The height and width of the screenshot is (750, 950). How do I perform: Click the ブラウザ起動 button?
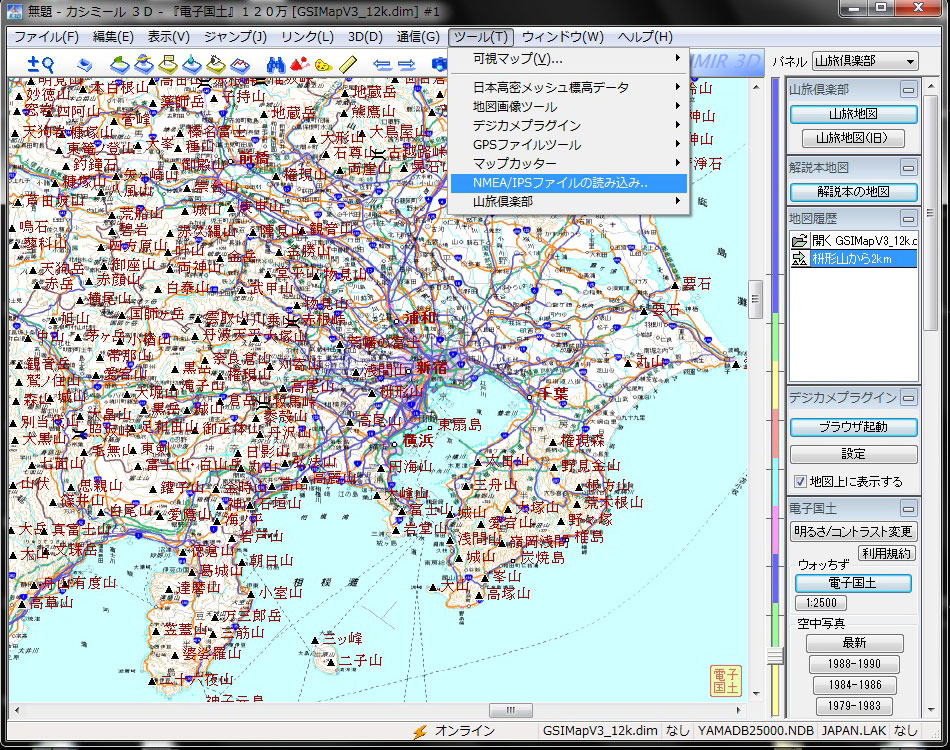pyautogui.click(x=853, y=427)
